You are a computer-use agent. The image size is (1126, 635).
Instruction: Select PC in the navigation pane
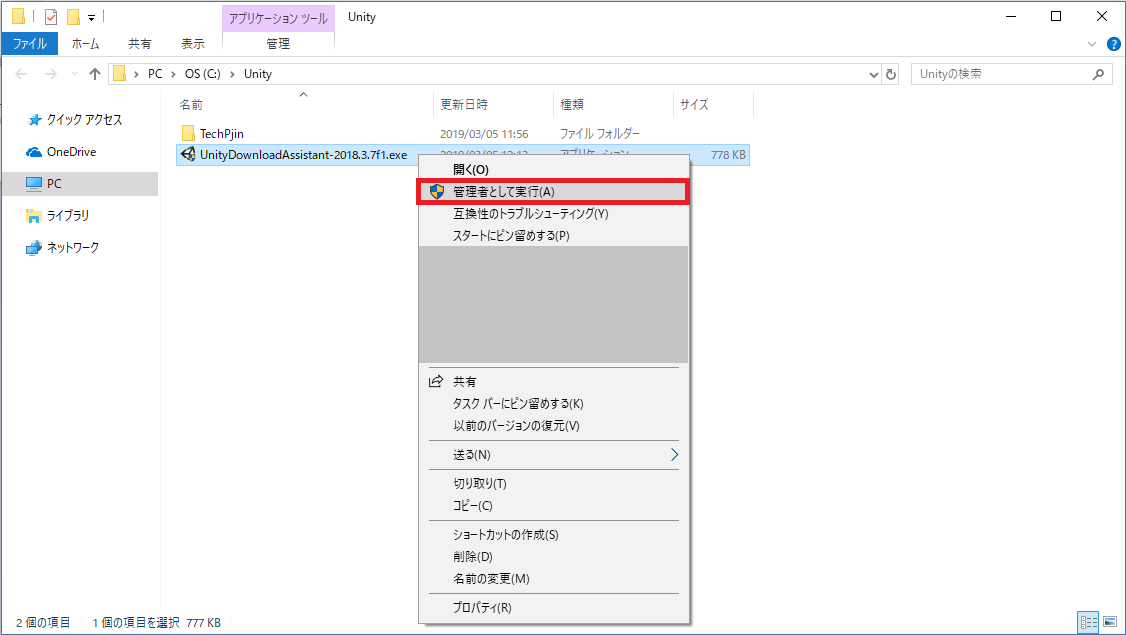coord(80,184)
